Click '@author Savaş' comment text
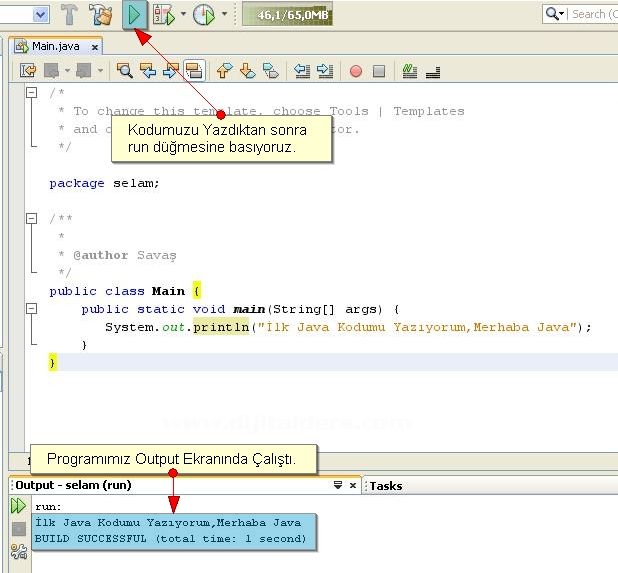The height and width of the screenshot is (573, 618). pyautogui.click(x=125, y=255)
